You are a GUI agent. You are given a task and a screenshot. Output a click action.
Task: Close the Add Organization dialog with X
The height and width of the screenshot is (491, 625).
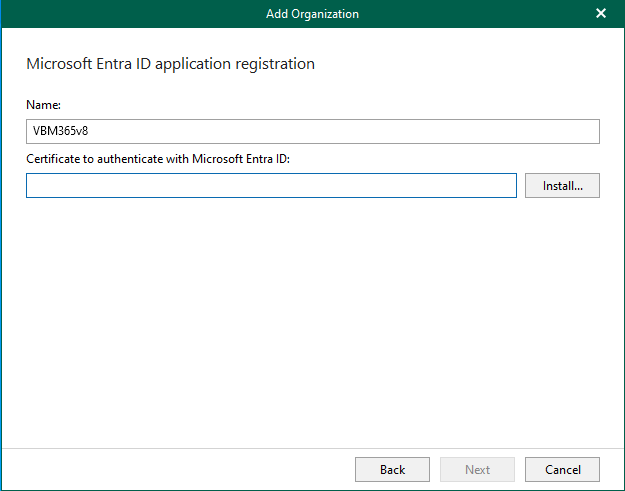[x=600, y=13]
